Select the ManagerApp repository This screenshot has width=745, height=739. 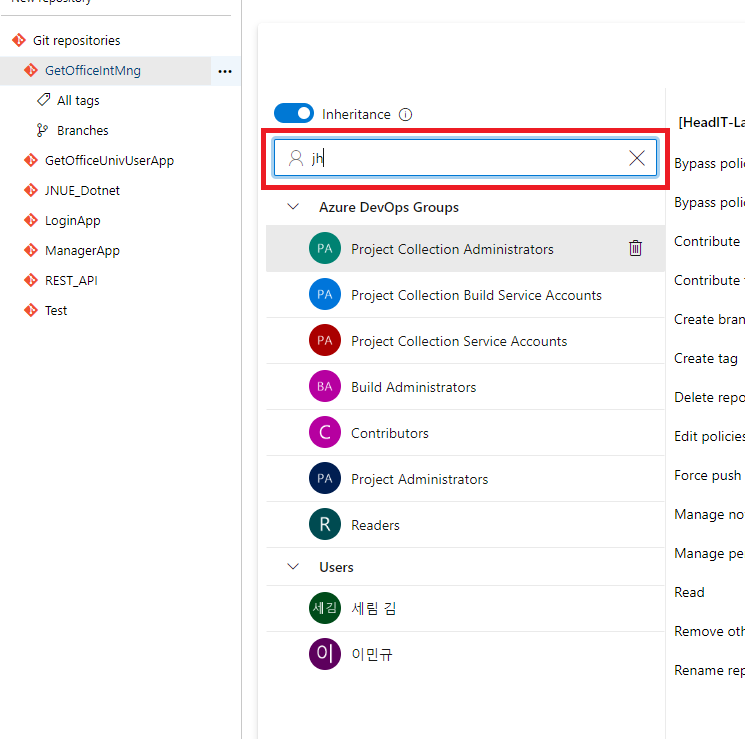82,251
